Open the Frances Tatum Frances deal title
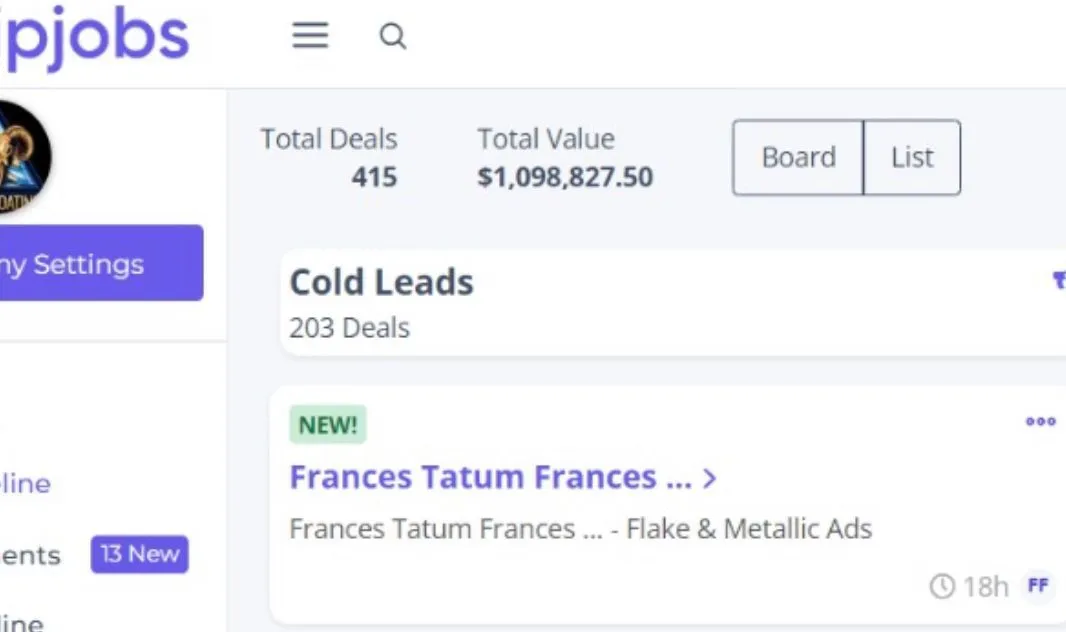This screenshot has width=1066, height=632. click(x=490, y=477)
